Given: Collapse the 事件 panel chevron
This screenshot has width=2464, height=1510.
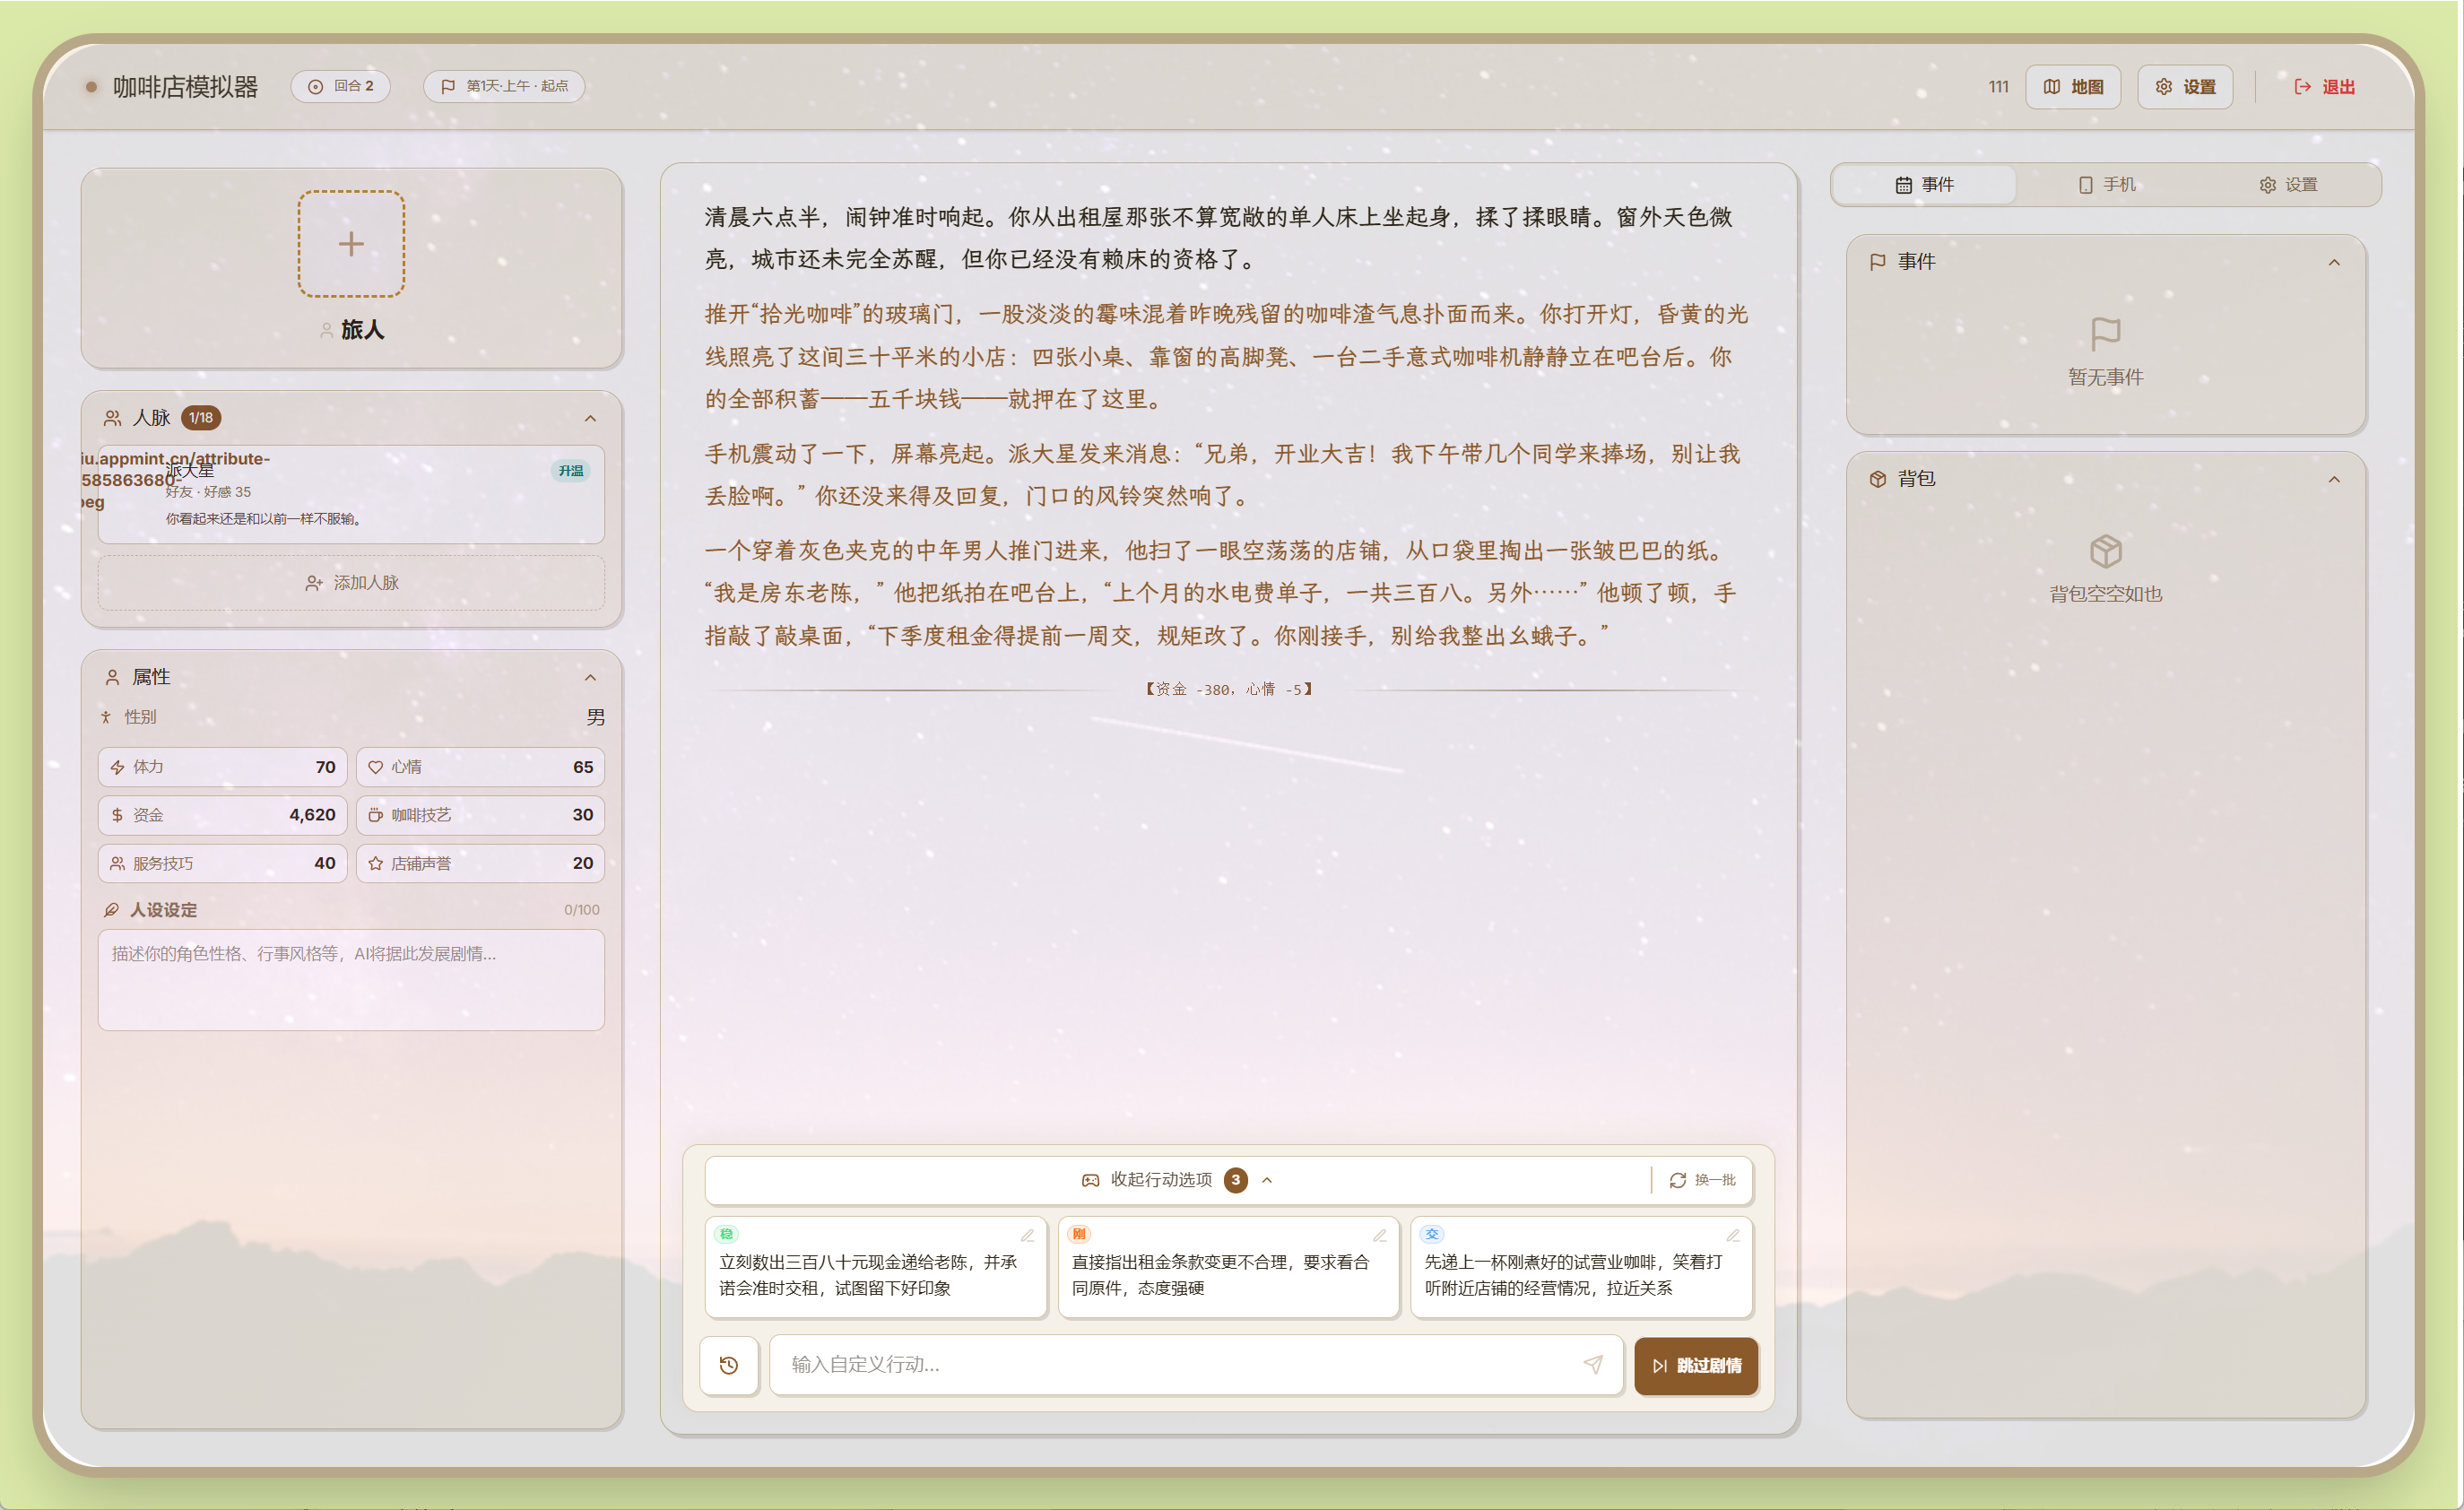Looking at the screenshot, I should tap(2334, 262).
